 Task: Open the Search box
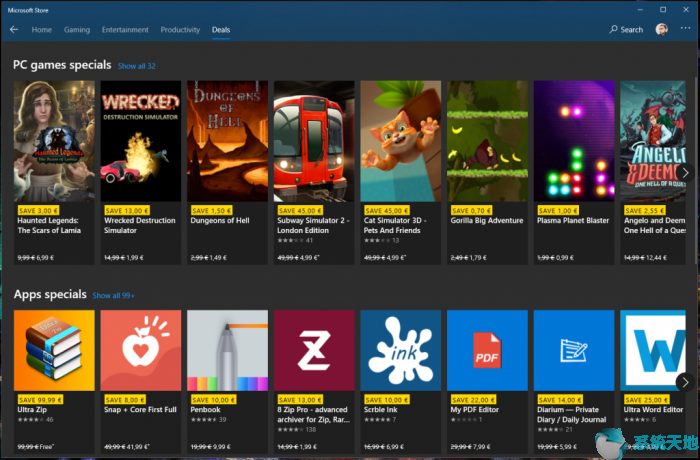626,29
